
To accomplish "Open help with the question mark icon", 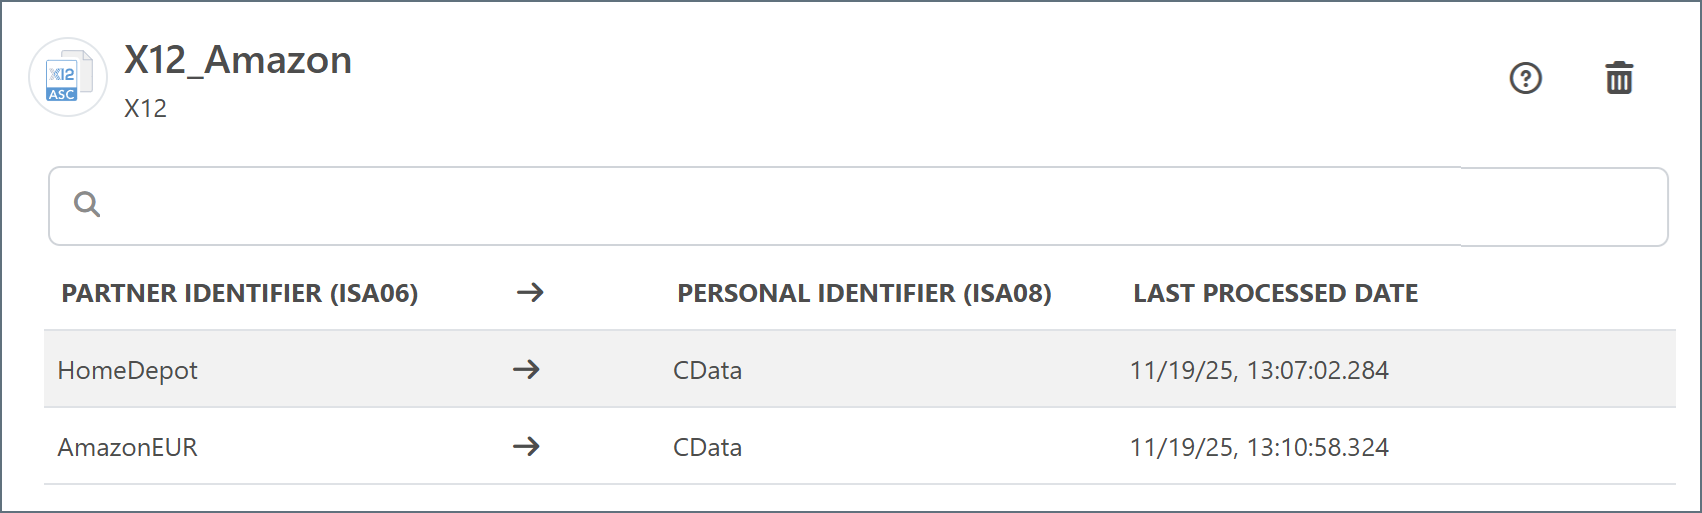I will click(1525, 78).
